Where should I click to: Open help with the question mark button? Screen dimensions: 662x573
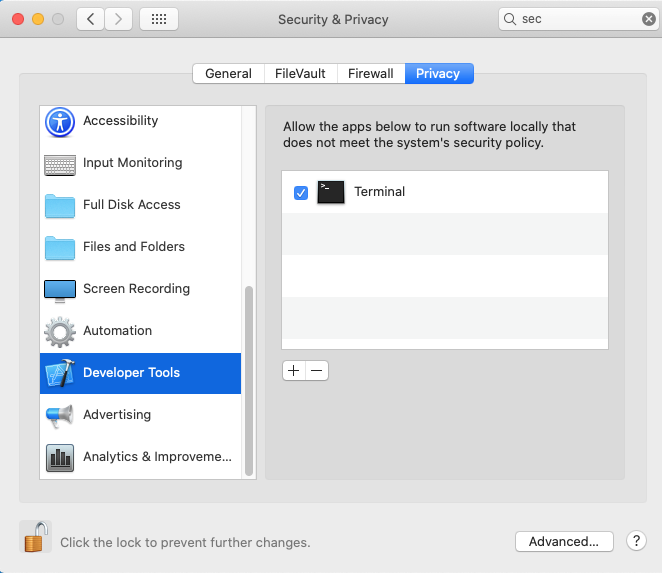click(636, 541)
